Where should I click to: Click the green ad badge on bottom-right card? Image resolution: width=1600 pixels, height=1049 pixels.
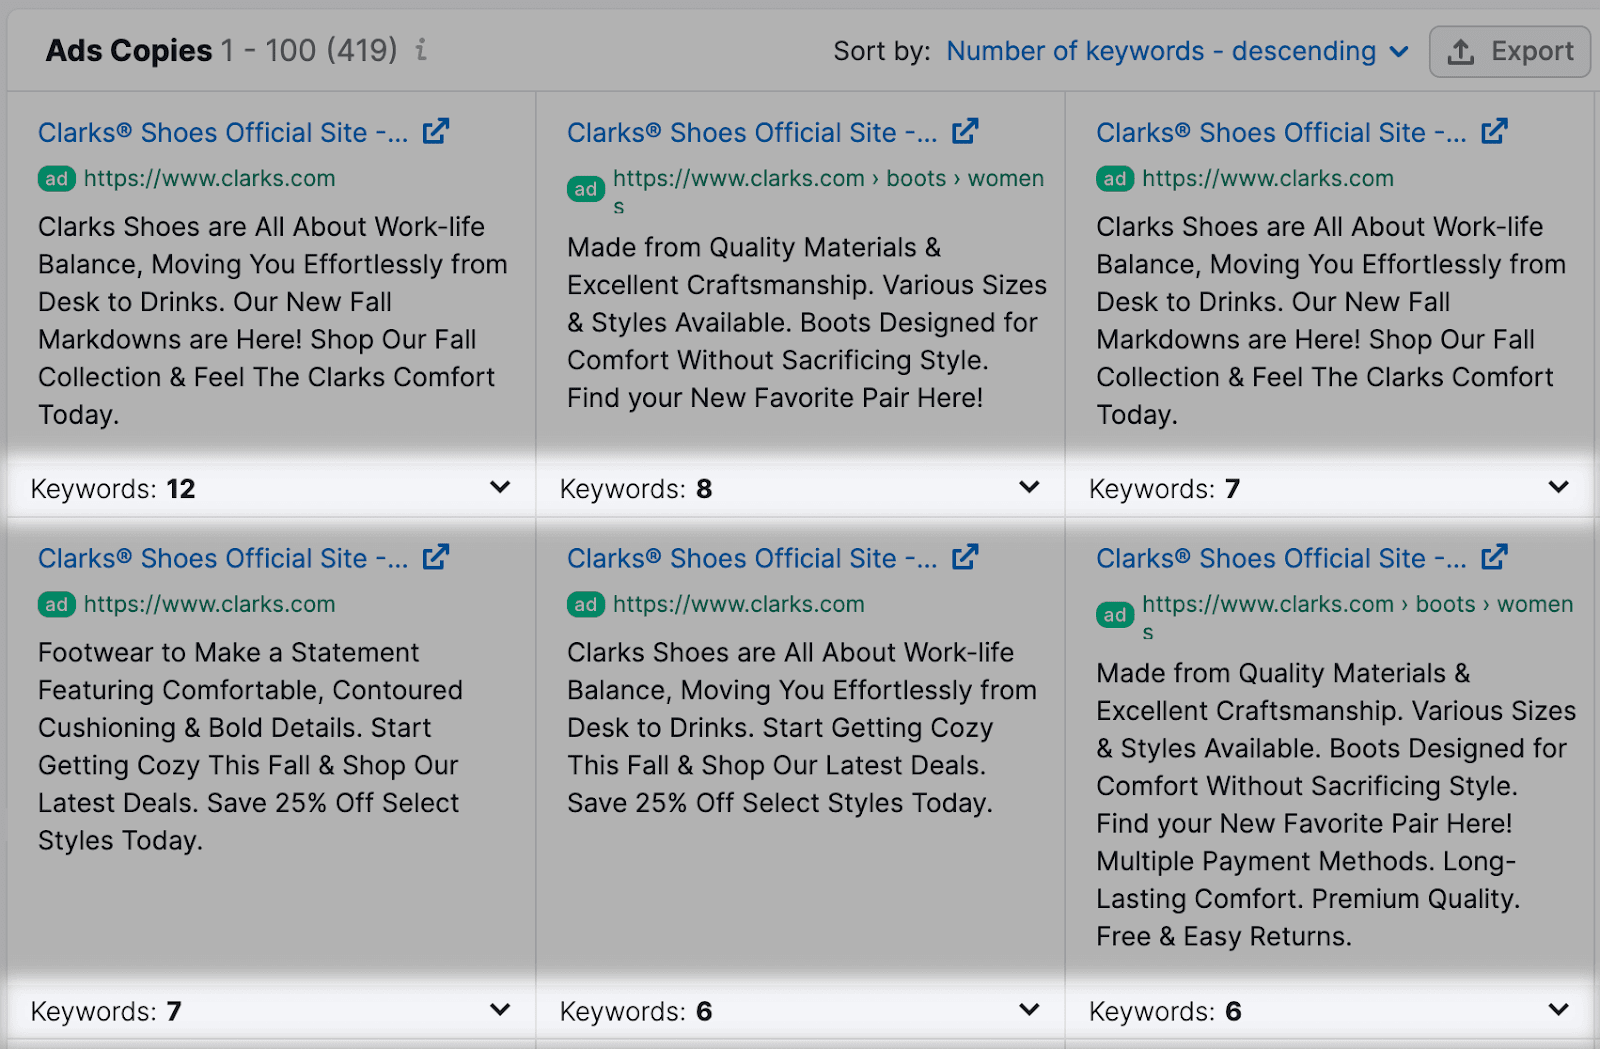coord(1115,615)
